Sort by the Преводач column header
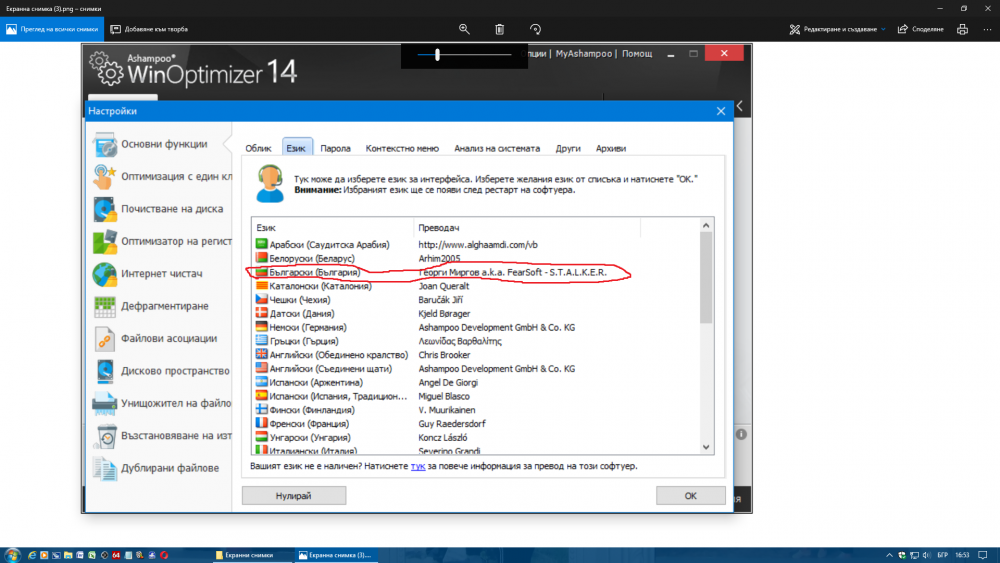 pyautogui.click(x=527, y=228)
